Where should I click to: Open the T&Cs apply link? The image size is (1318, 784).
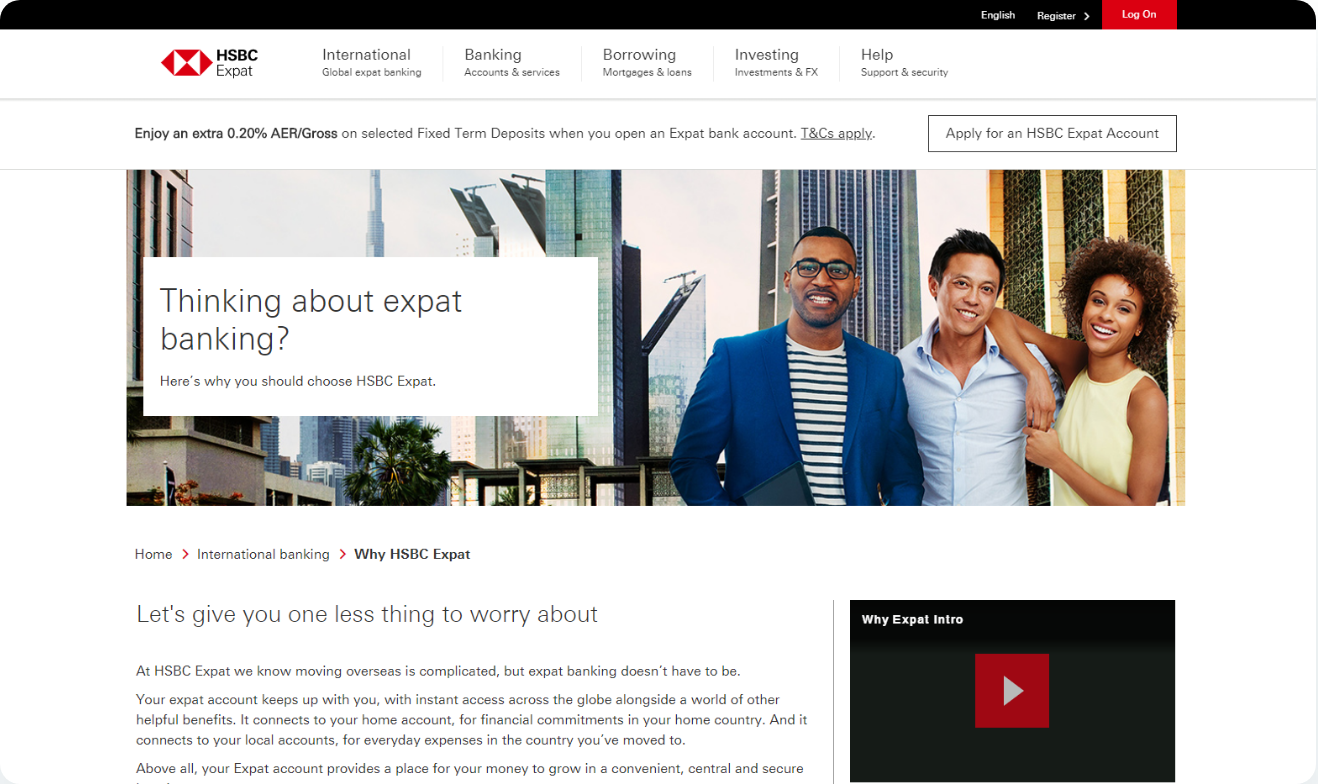(836, 134)
